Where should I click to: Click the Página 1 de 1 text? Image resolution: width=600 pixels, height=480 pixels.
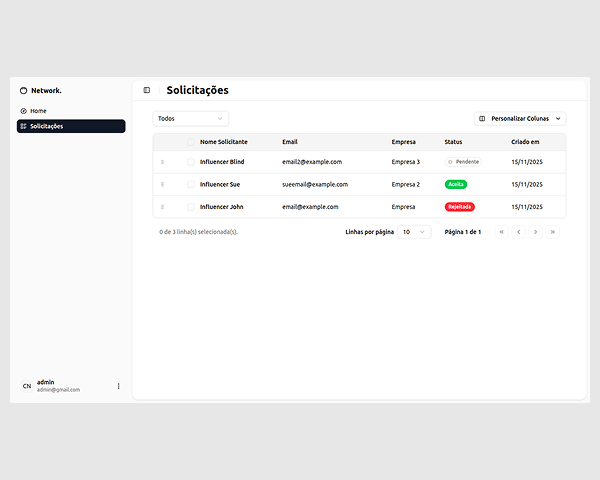pyautogui.click(x=463, y=232)
